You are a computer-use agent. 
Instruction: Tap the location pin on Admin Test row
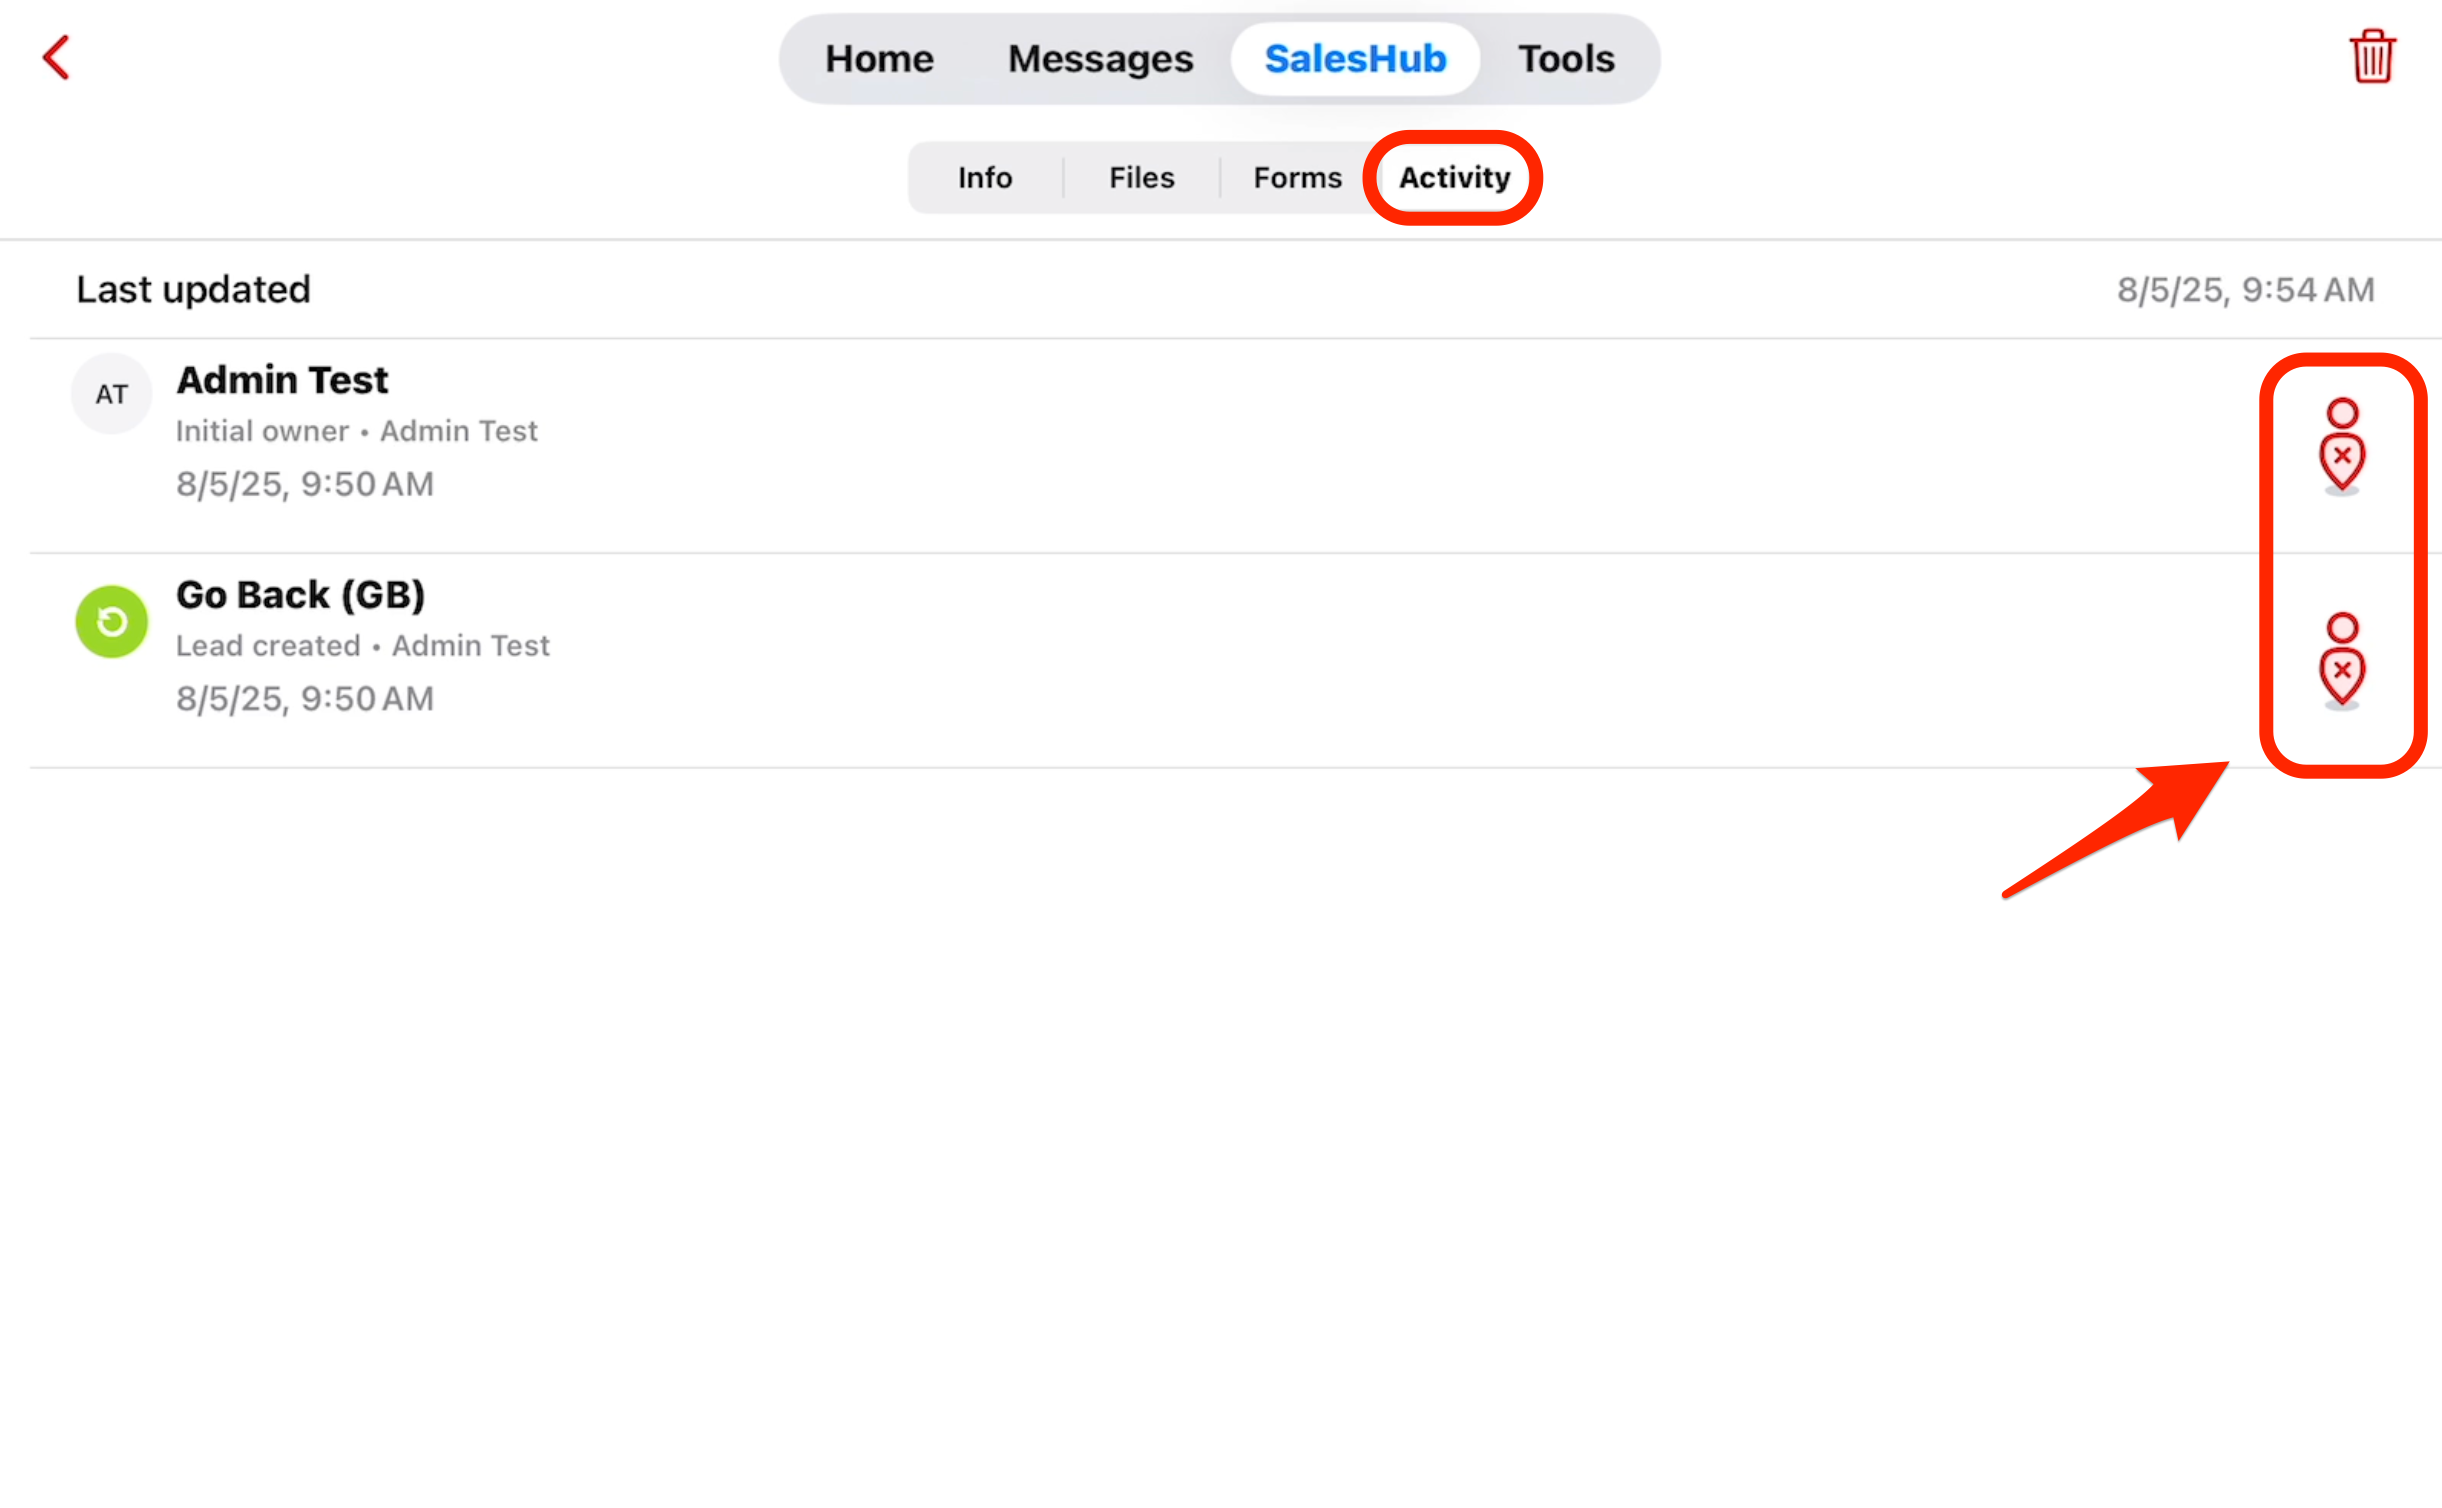coord(2342,446)
